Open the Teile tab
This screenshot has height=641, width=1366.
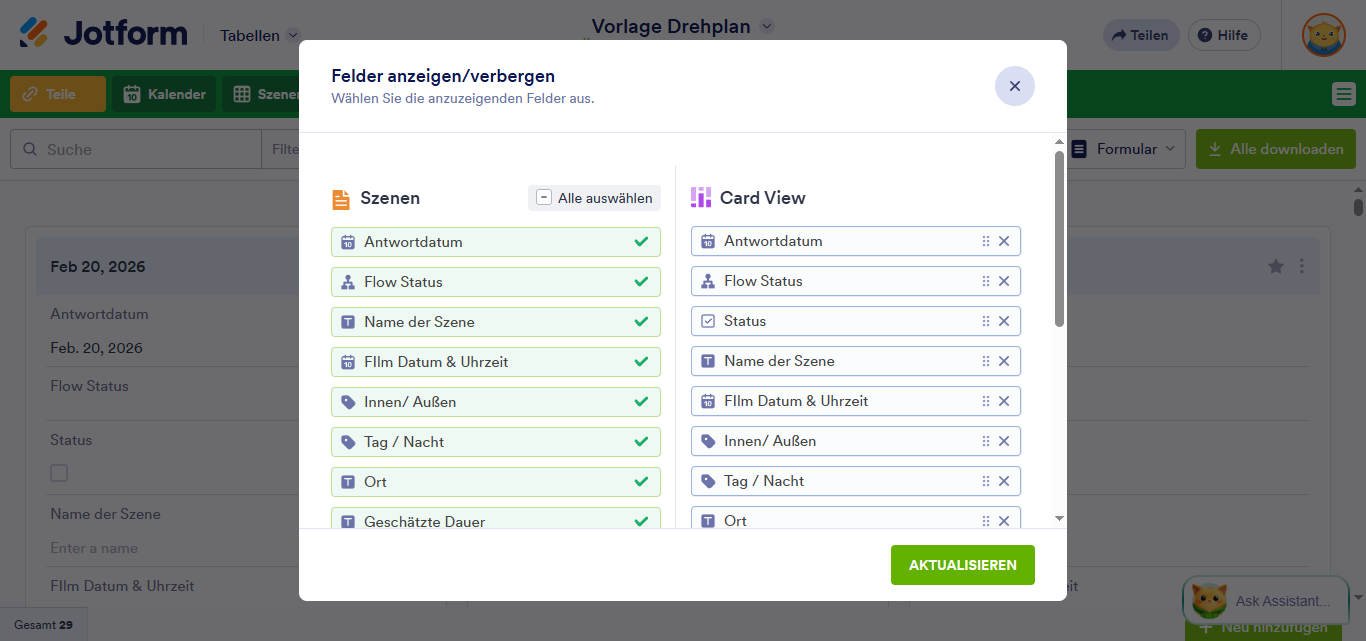(58, 94)
